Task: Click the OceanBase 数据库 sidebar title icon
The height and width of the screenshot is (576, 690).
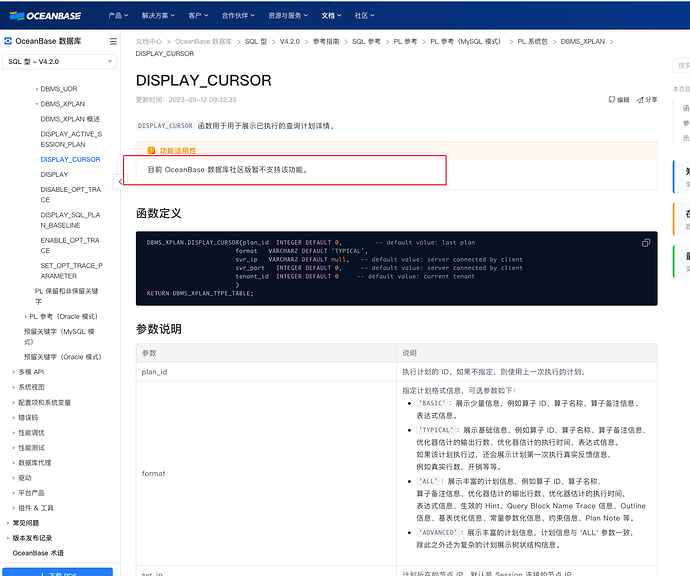Action: (8, 41)
